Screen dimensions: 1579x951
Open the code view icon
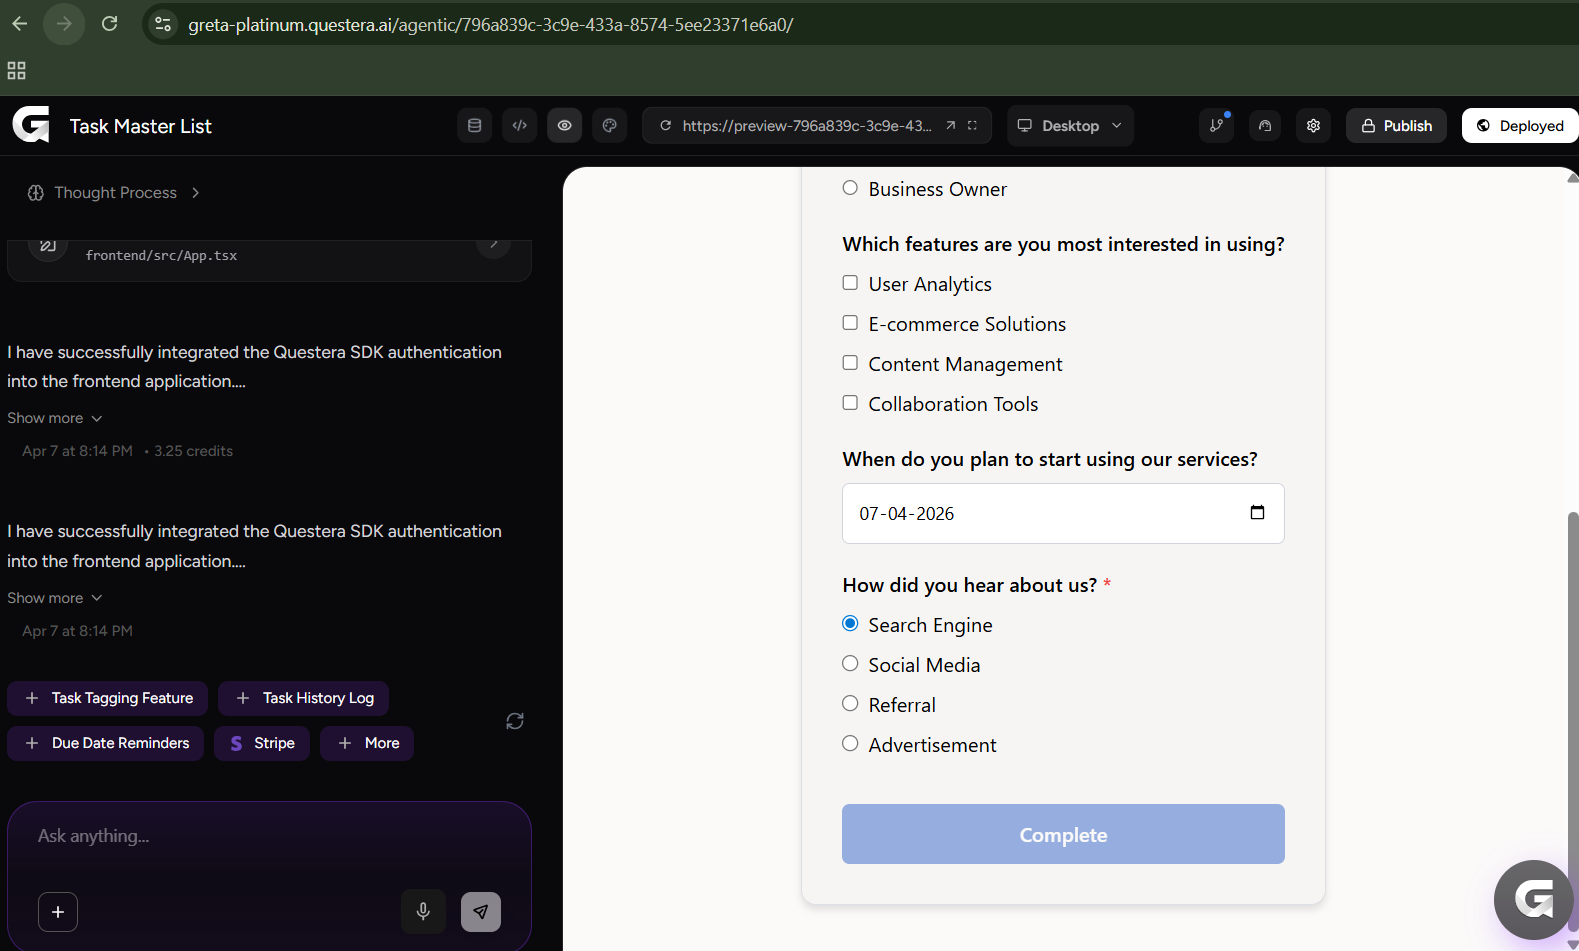520,126
